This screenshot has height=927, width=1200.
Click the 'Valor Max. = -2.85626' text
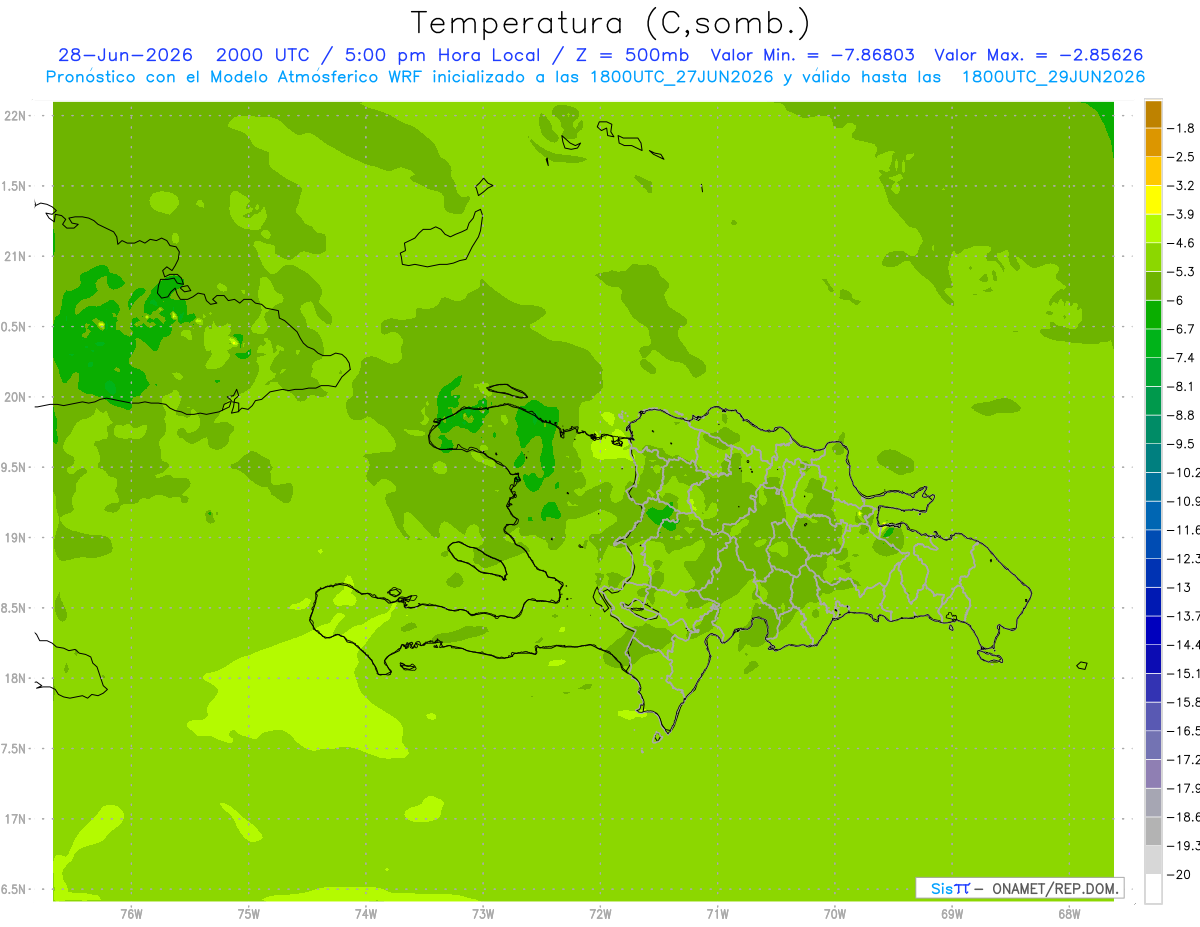click(x=1038, y=55)
